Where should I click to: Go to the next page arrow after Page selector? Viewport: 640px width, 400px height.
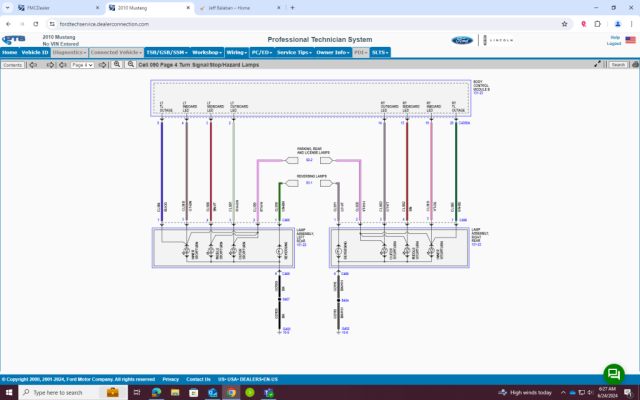pyautogui.click(x=102, y=65)
